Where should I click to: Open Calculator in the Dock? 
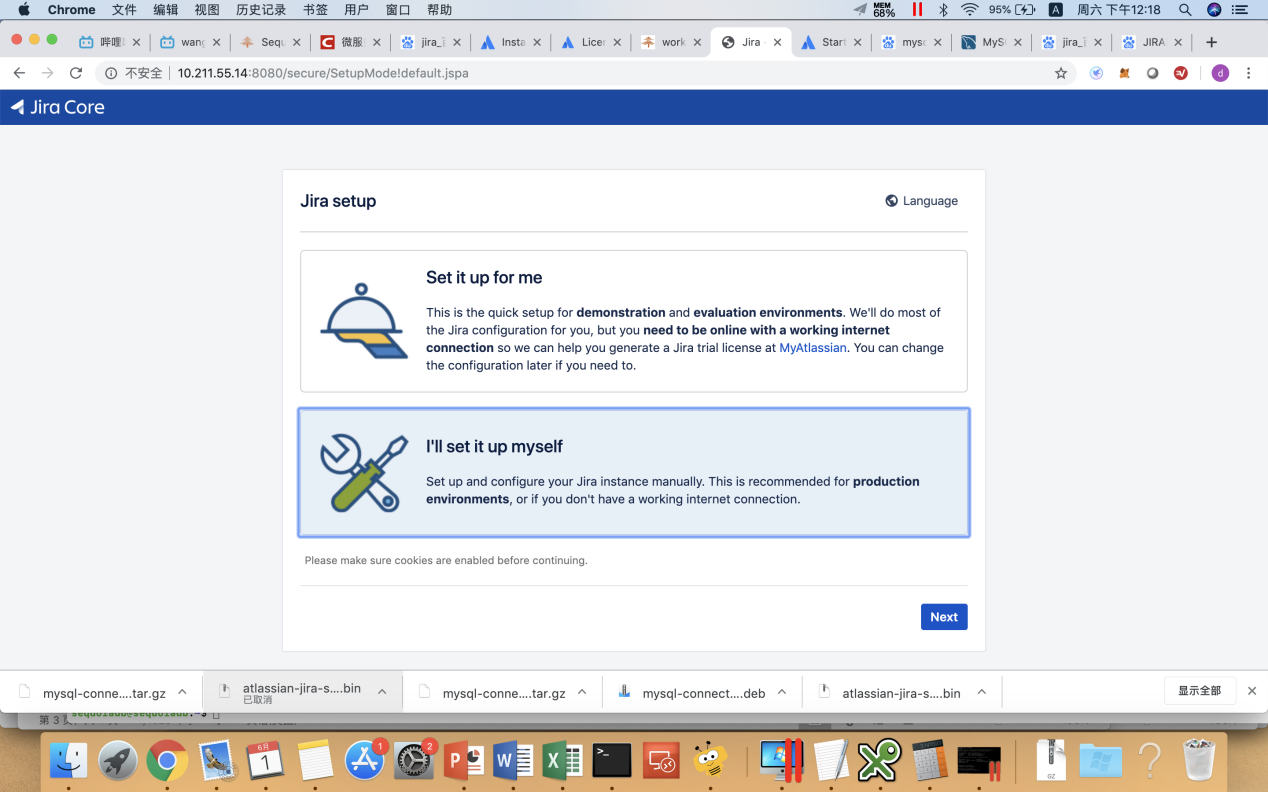(x=930, y=762)
